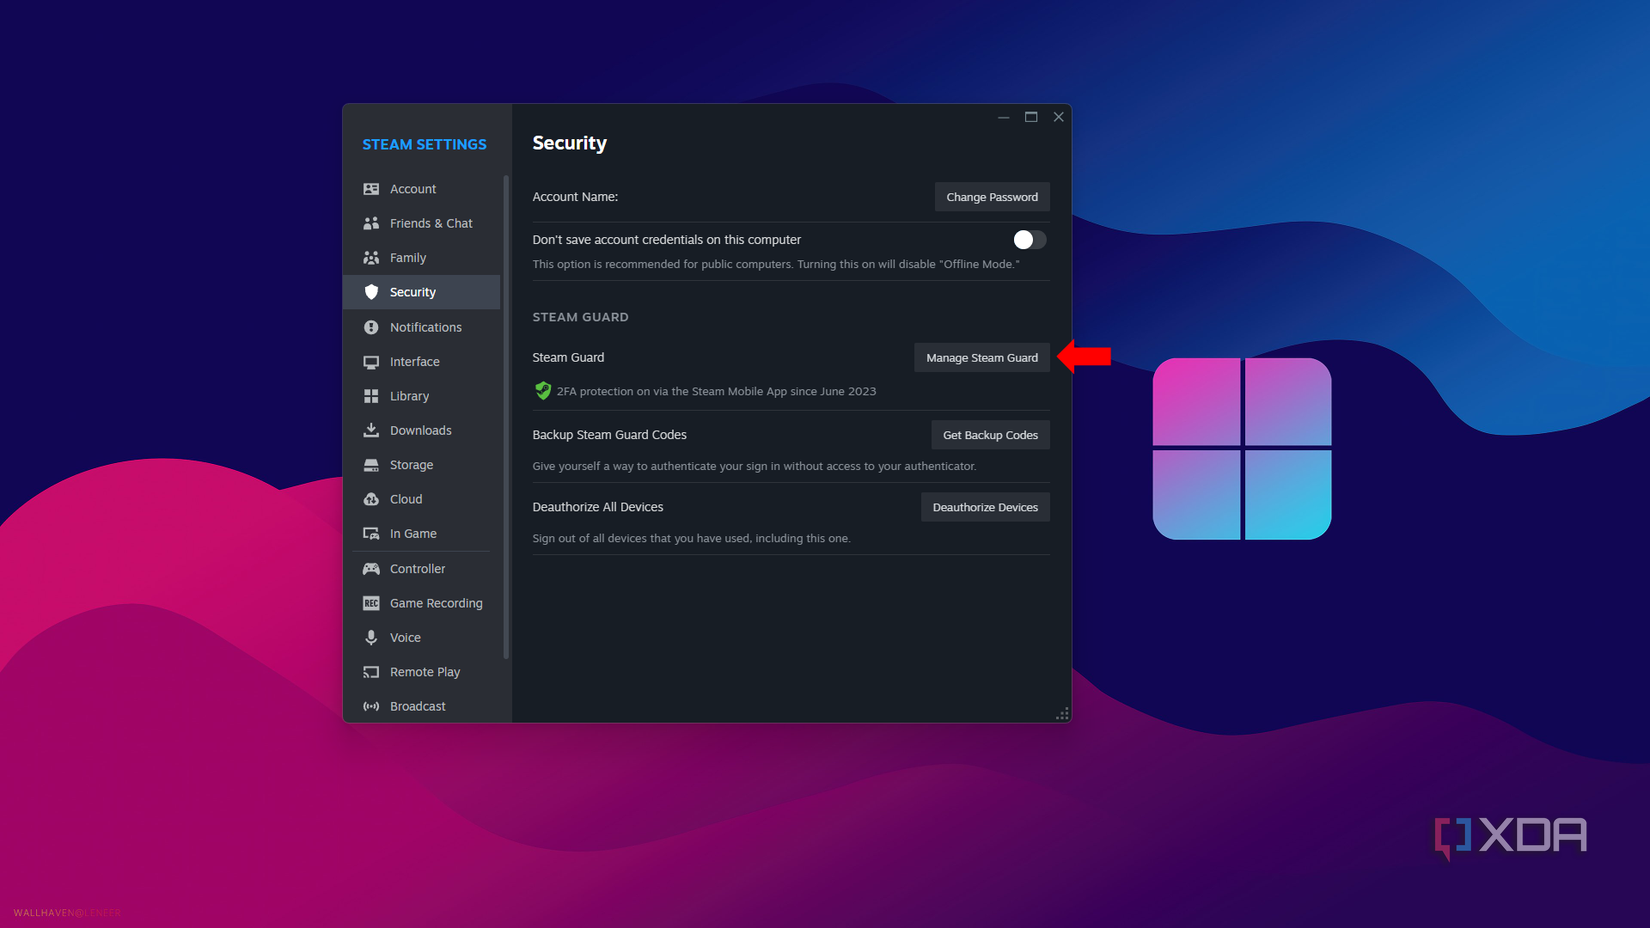This screenshot has width=1650, height=928.
Task: Open Library settings
Action: click(x=408, y=395)
